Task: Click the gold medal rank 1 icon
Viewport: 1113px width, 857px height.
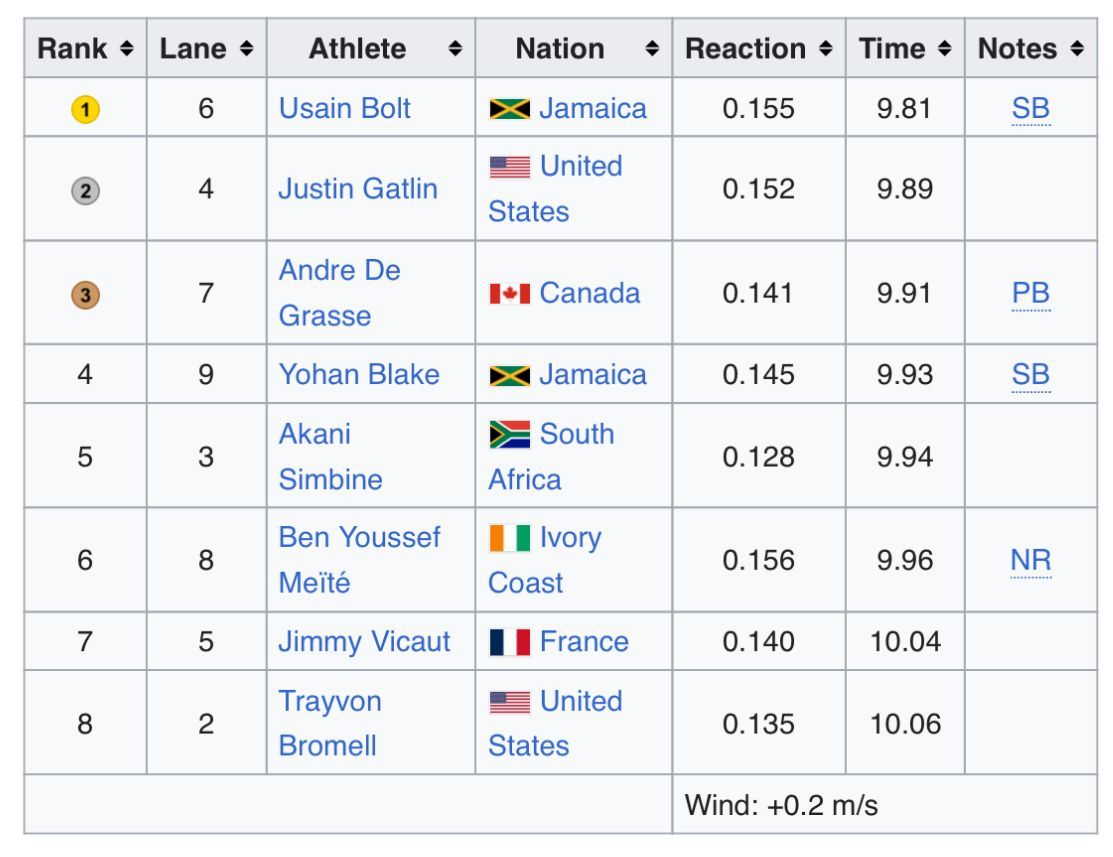Action: tap(85, 110)
